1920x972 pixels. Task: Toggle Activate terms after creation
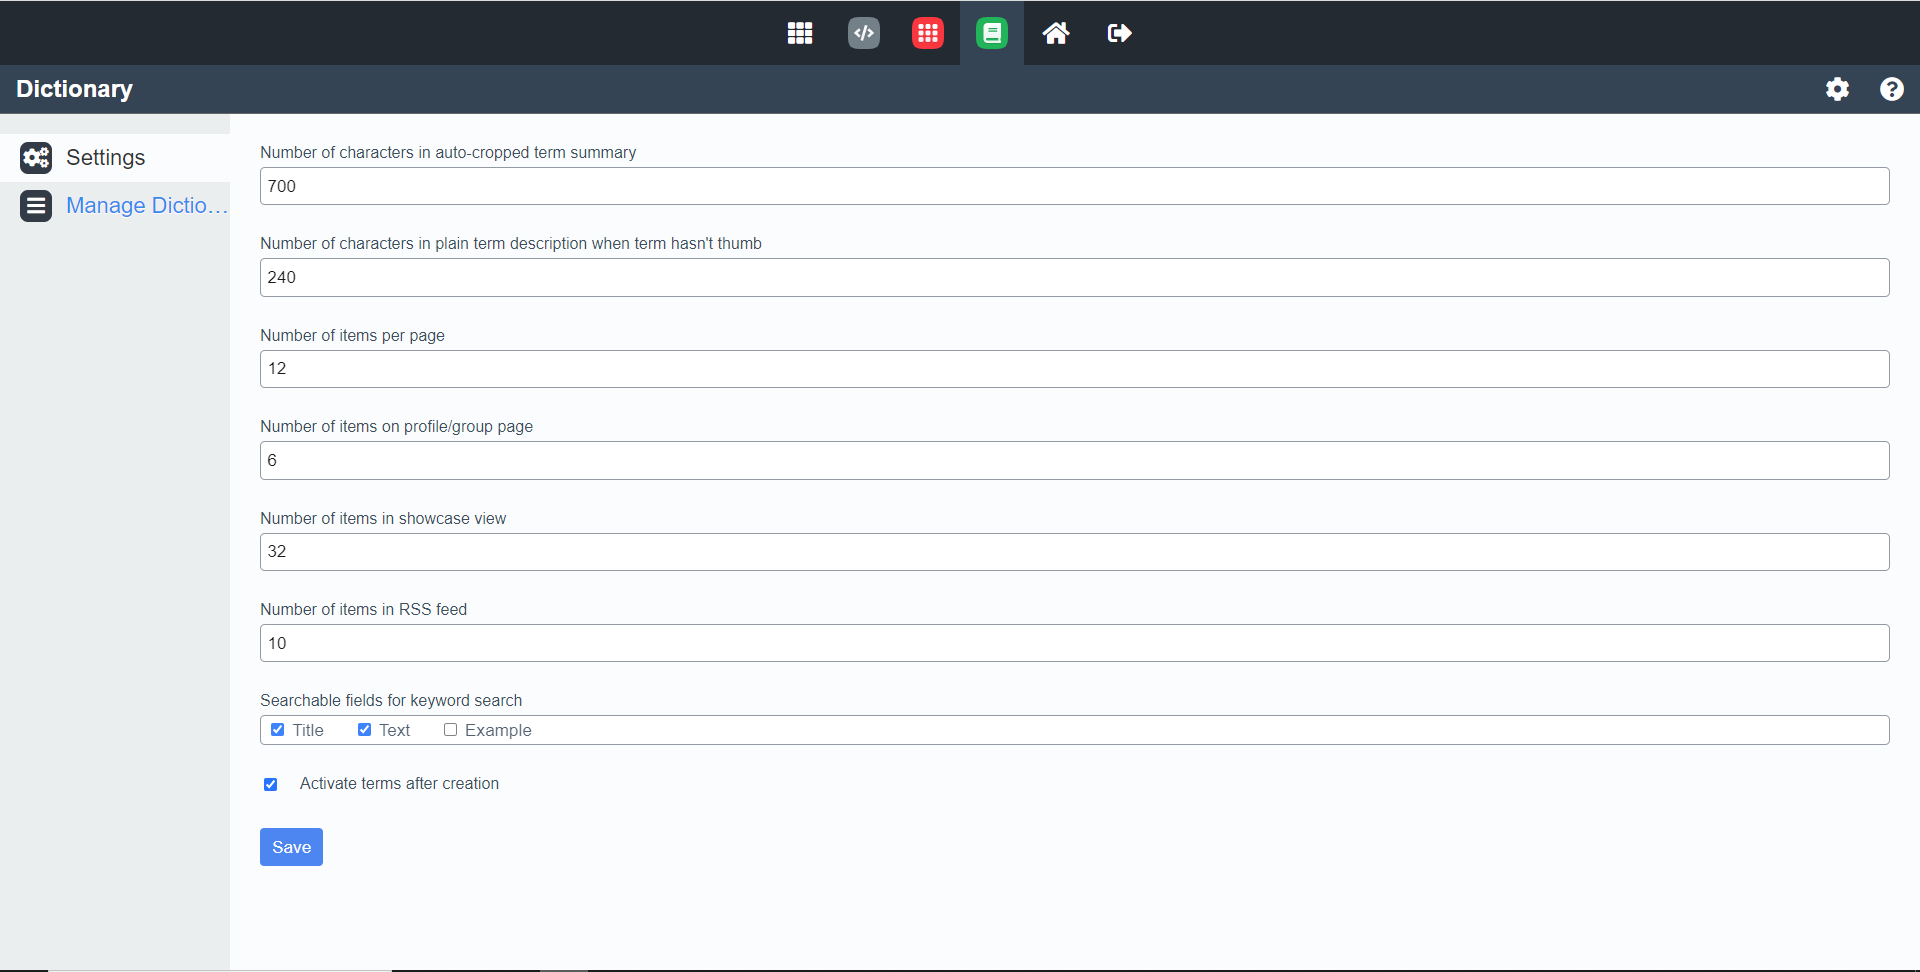271,784
